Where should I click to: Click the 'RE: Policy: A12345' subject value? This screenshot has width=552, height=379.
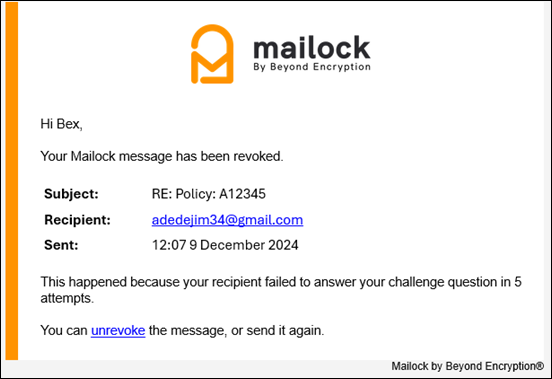pos(208,194)
